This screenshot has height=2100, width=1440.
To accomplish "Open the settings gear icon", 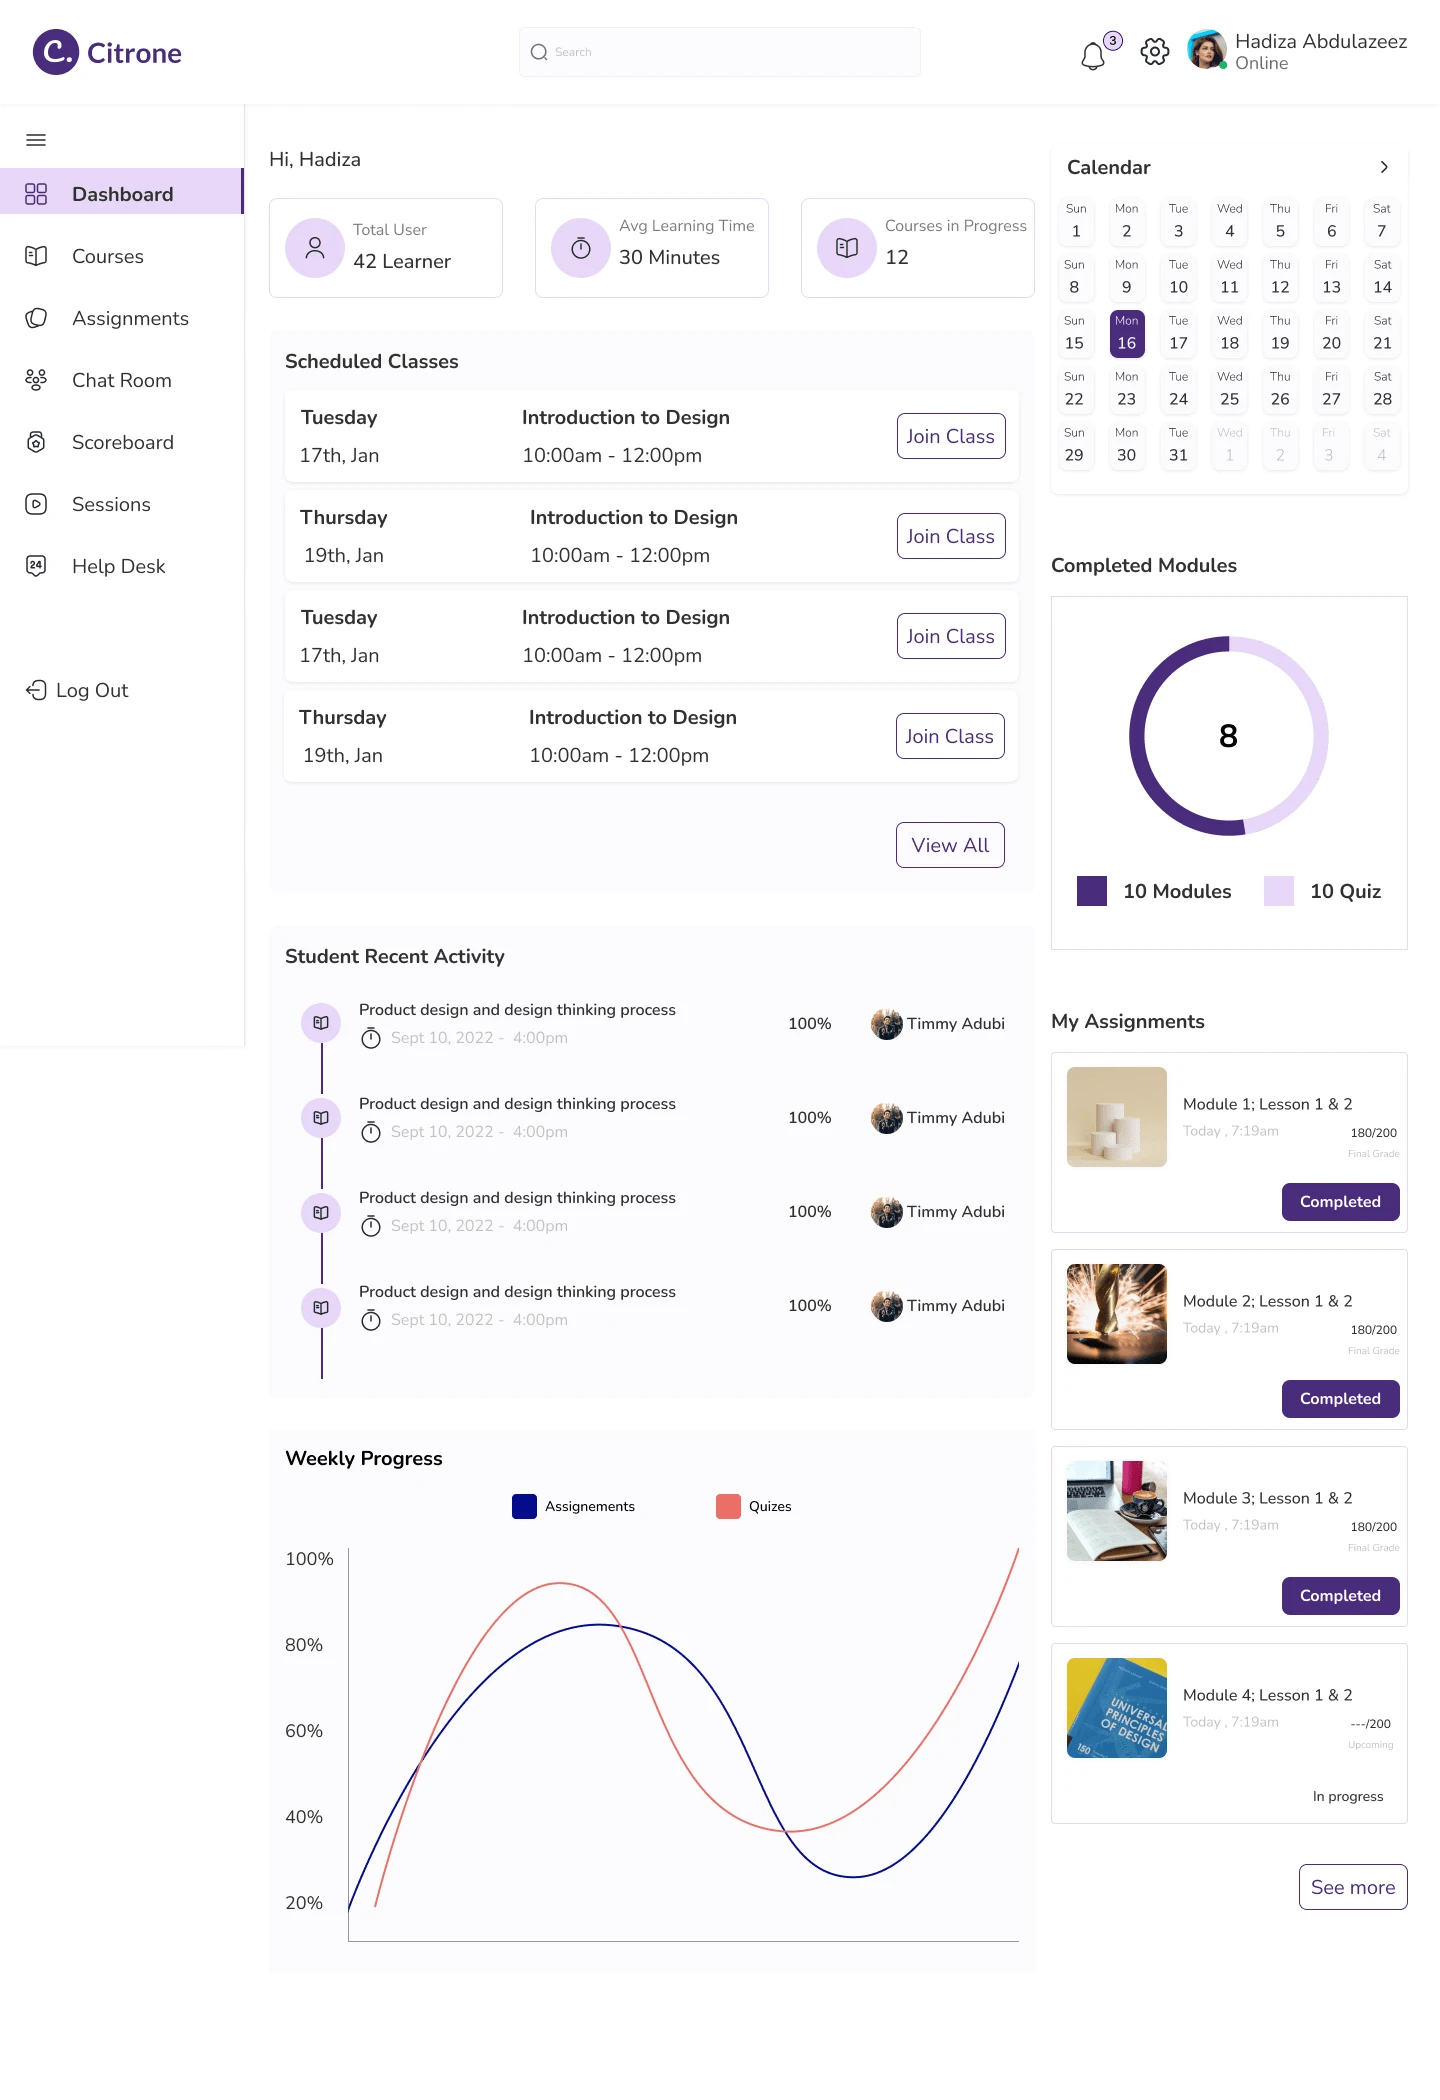I will tap(1155, 52).
